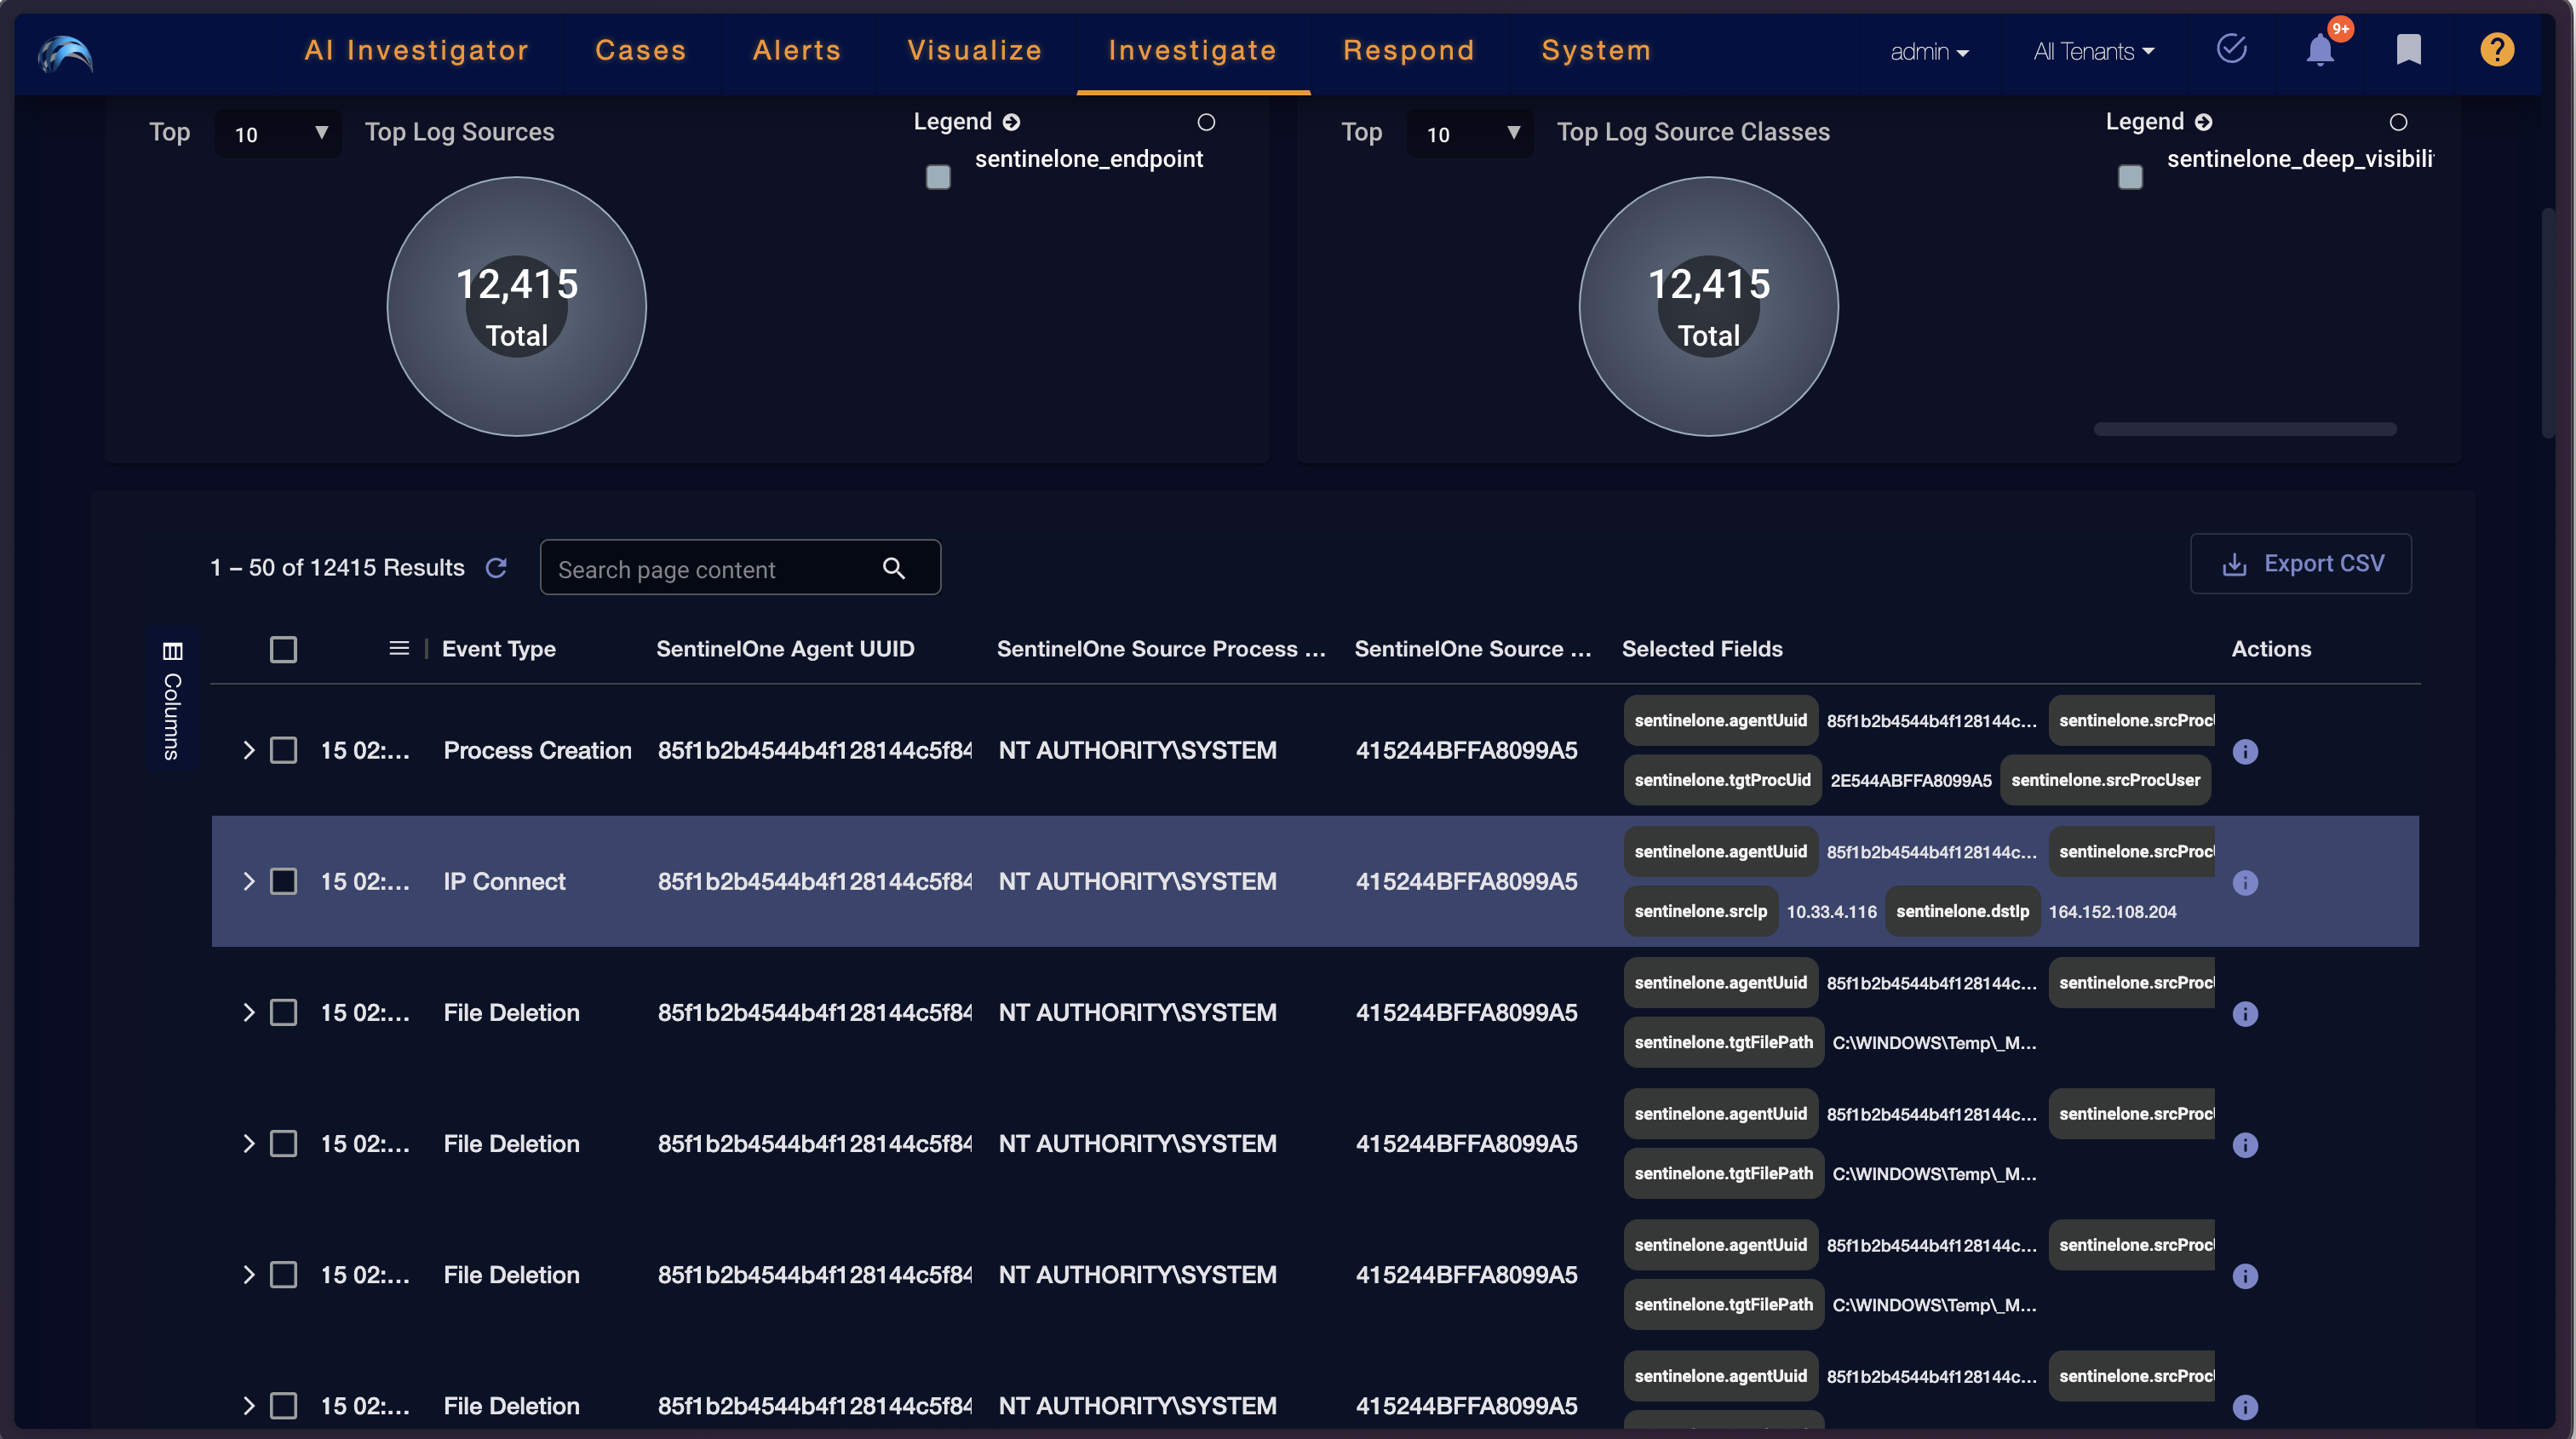Open the AI Investigator menu

[417, 50]
